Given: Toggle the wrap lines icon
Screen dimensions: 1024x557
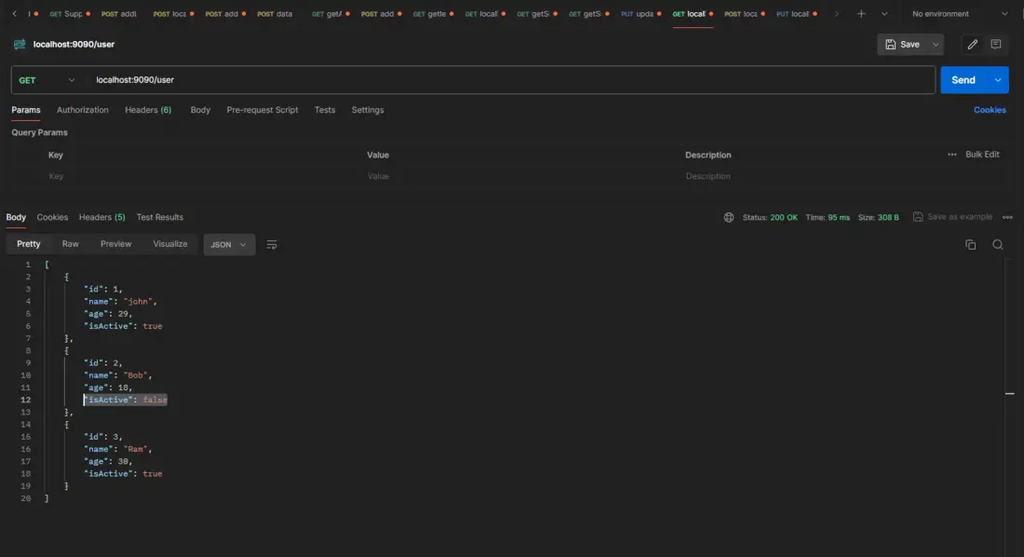Looking at the screenshot, I should [x=272, y=245].
